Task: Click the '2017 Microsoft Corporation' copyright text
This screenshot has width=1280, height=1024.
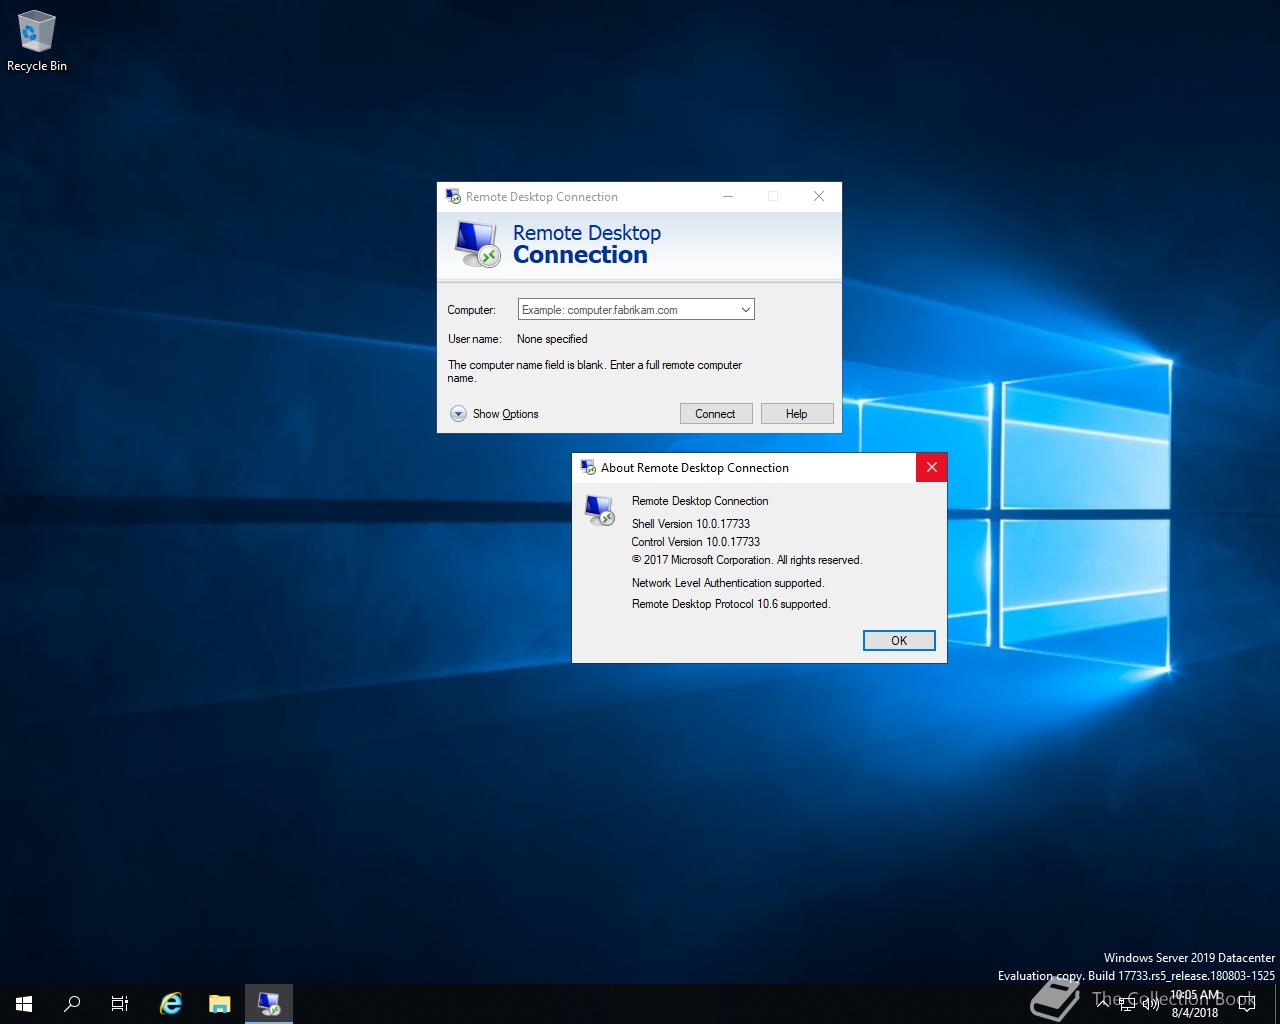Action: pos(747,560)
